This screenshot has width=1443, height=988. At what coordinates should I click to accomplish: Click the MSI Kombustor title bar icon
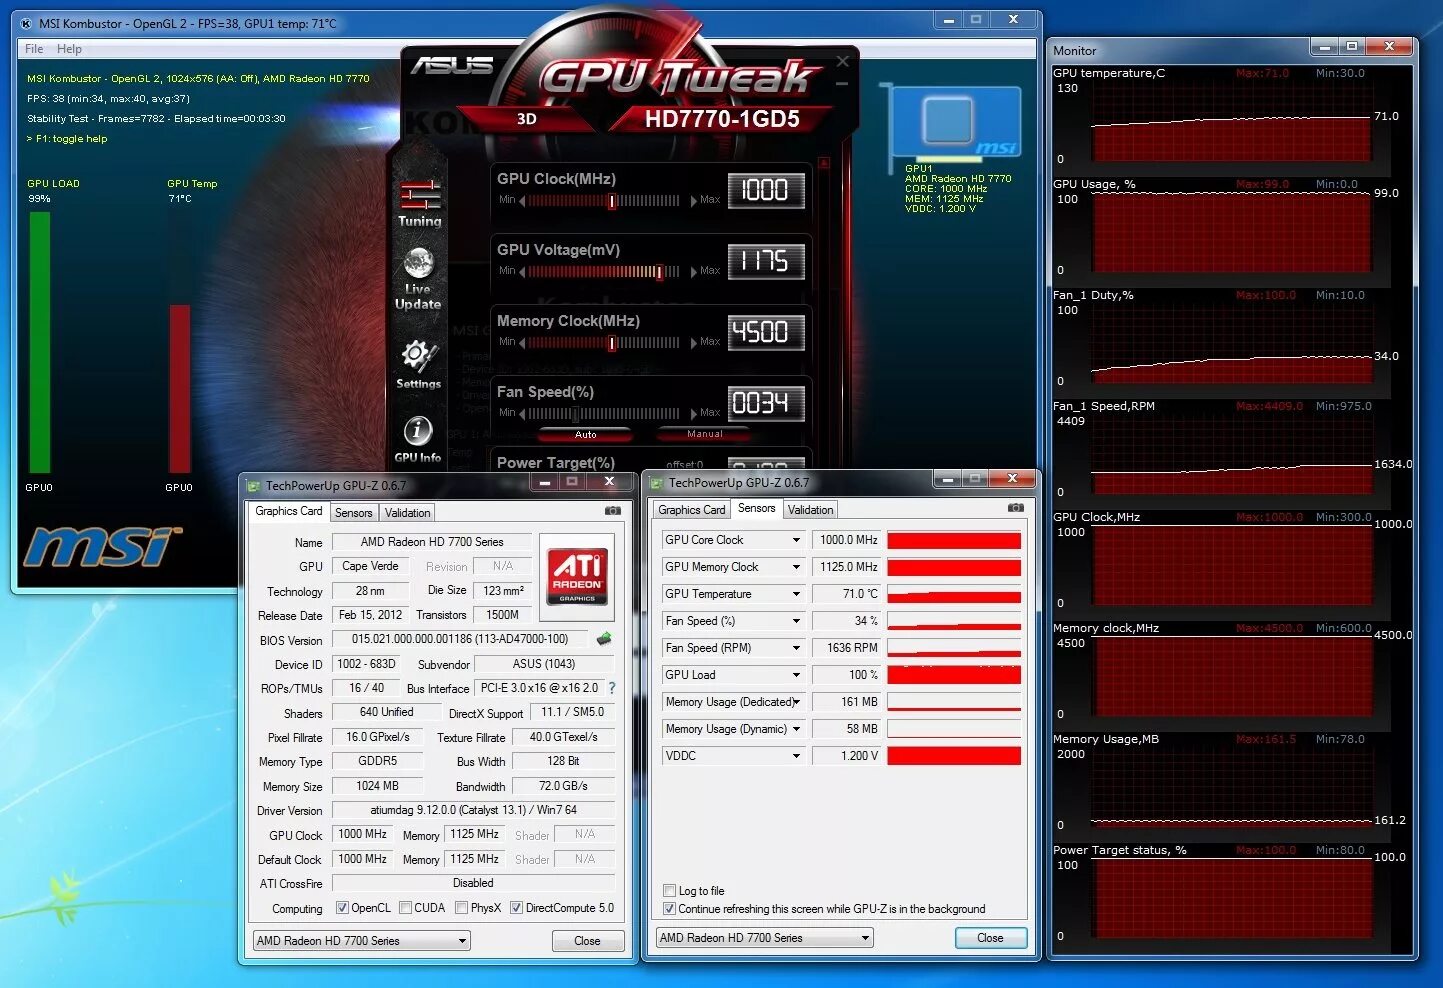point(27,23)
